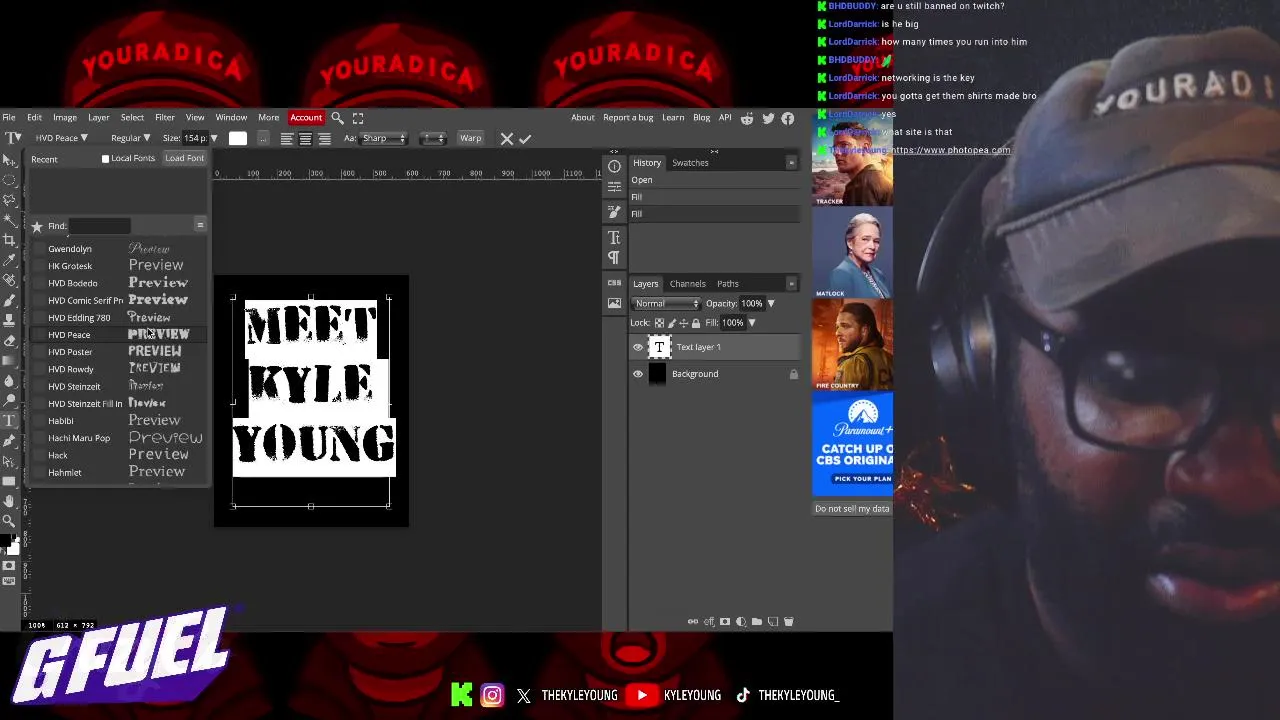Create new layer icon in Layers panel

click(772, 622)
